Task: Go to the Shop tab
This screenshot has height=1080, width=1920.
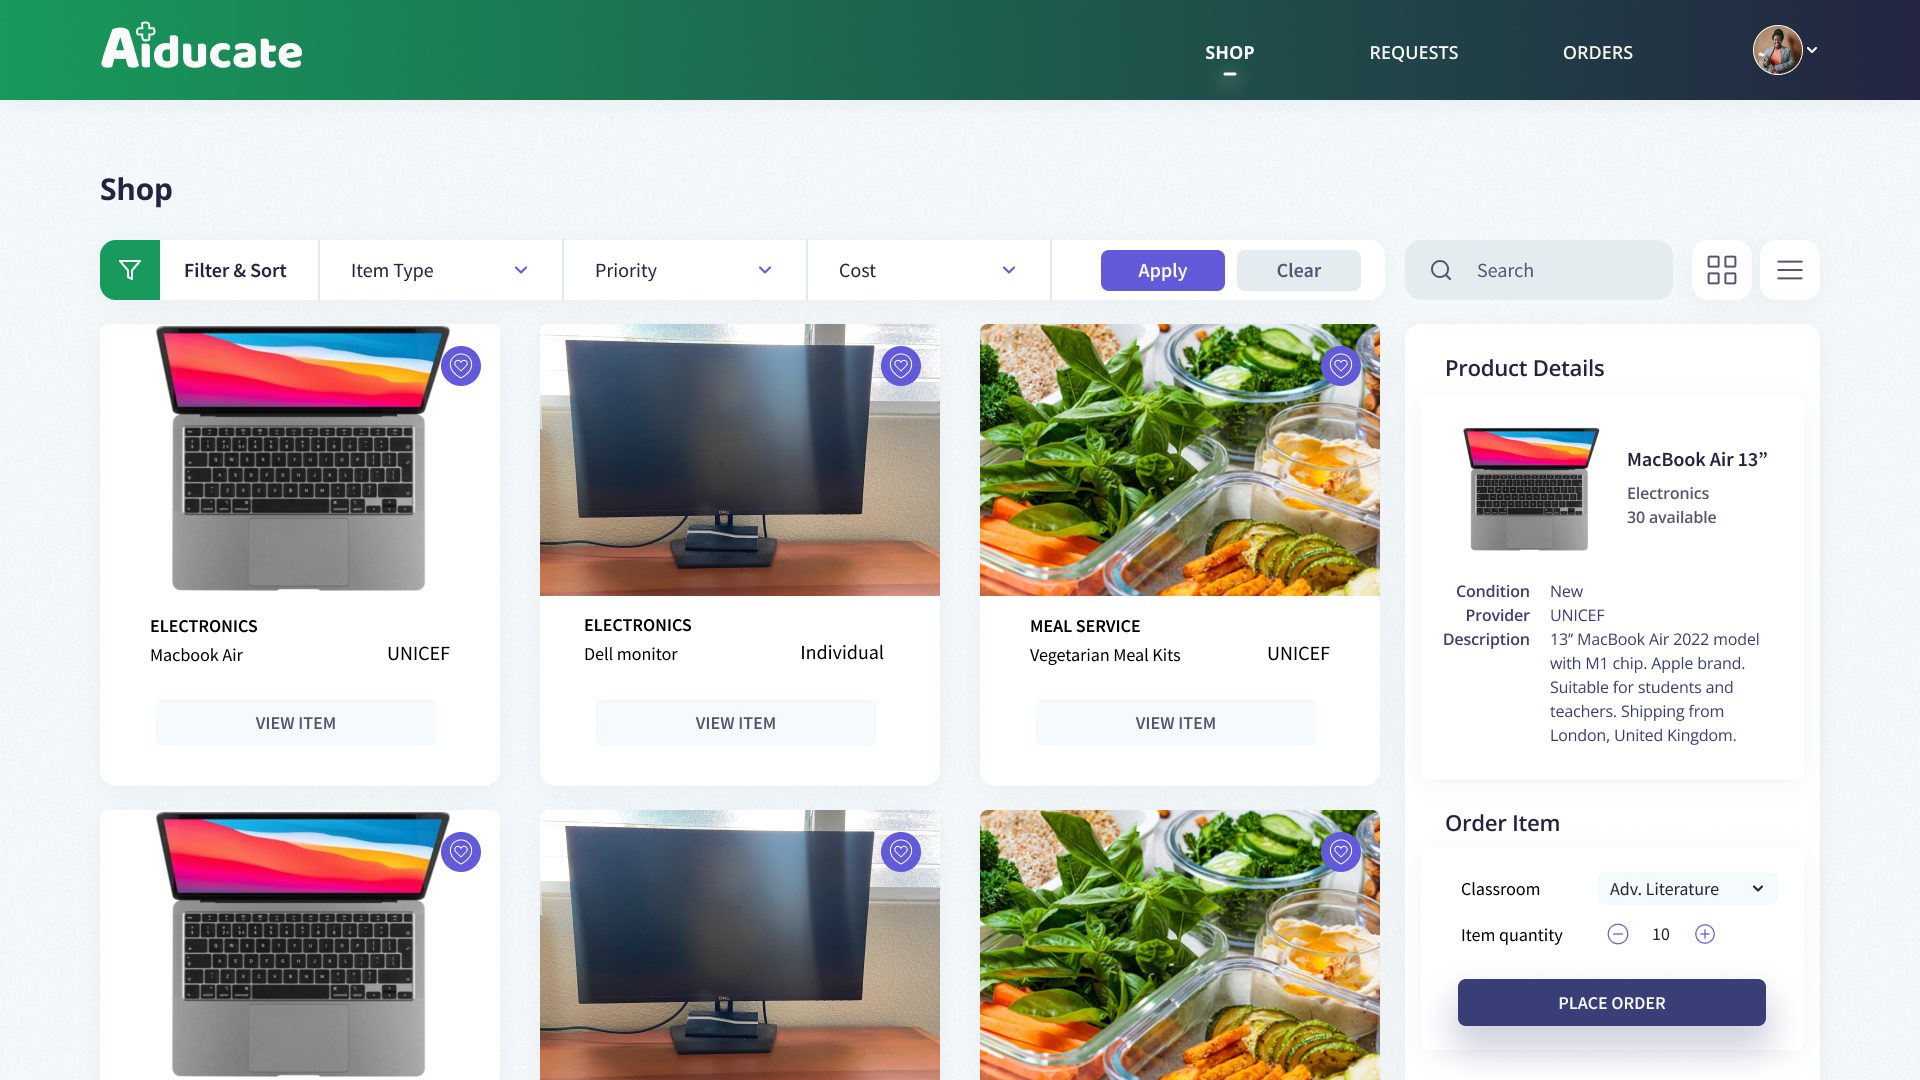Action: tap(1229, 52)
